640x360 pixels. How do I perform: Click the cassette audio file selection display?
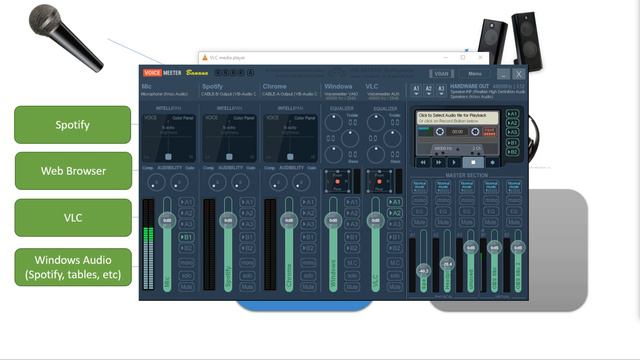(x=457, y=118)
